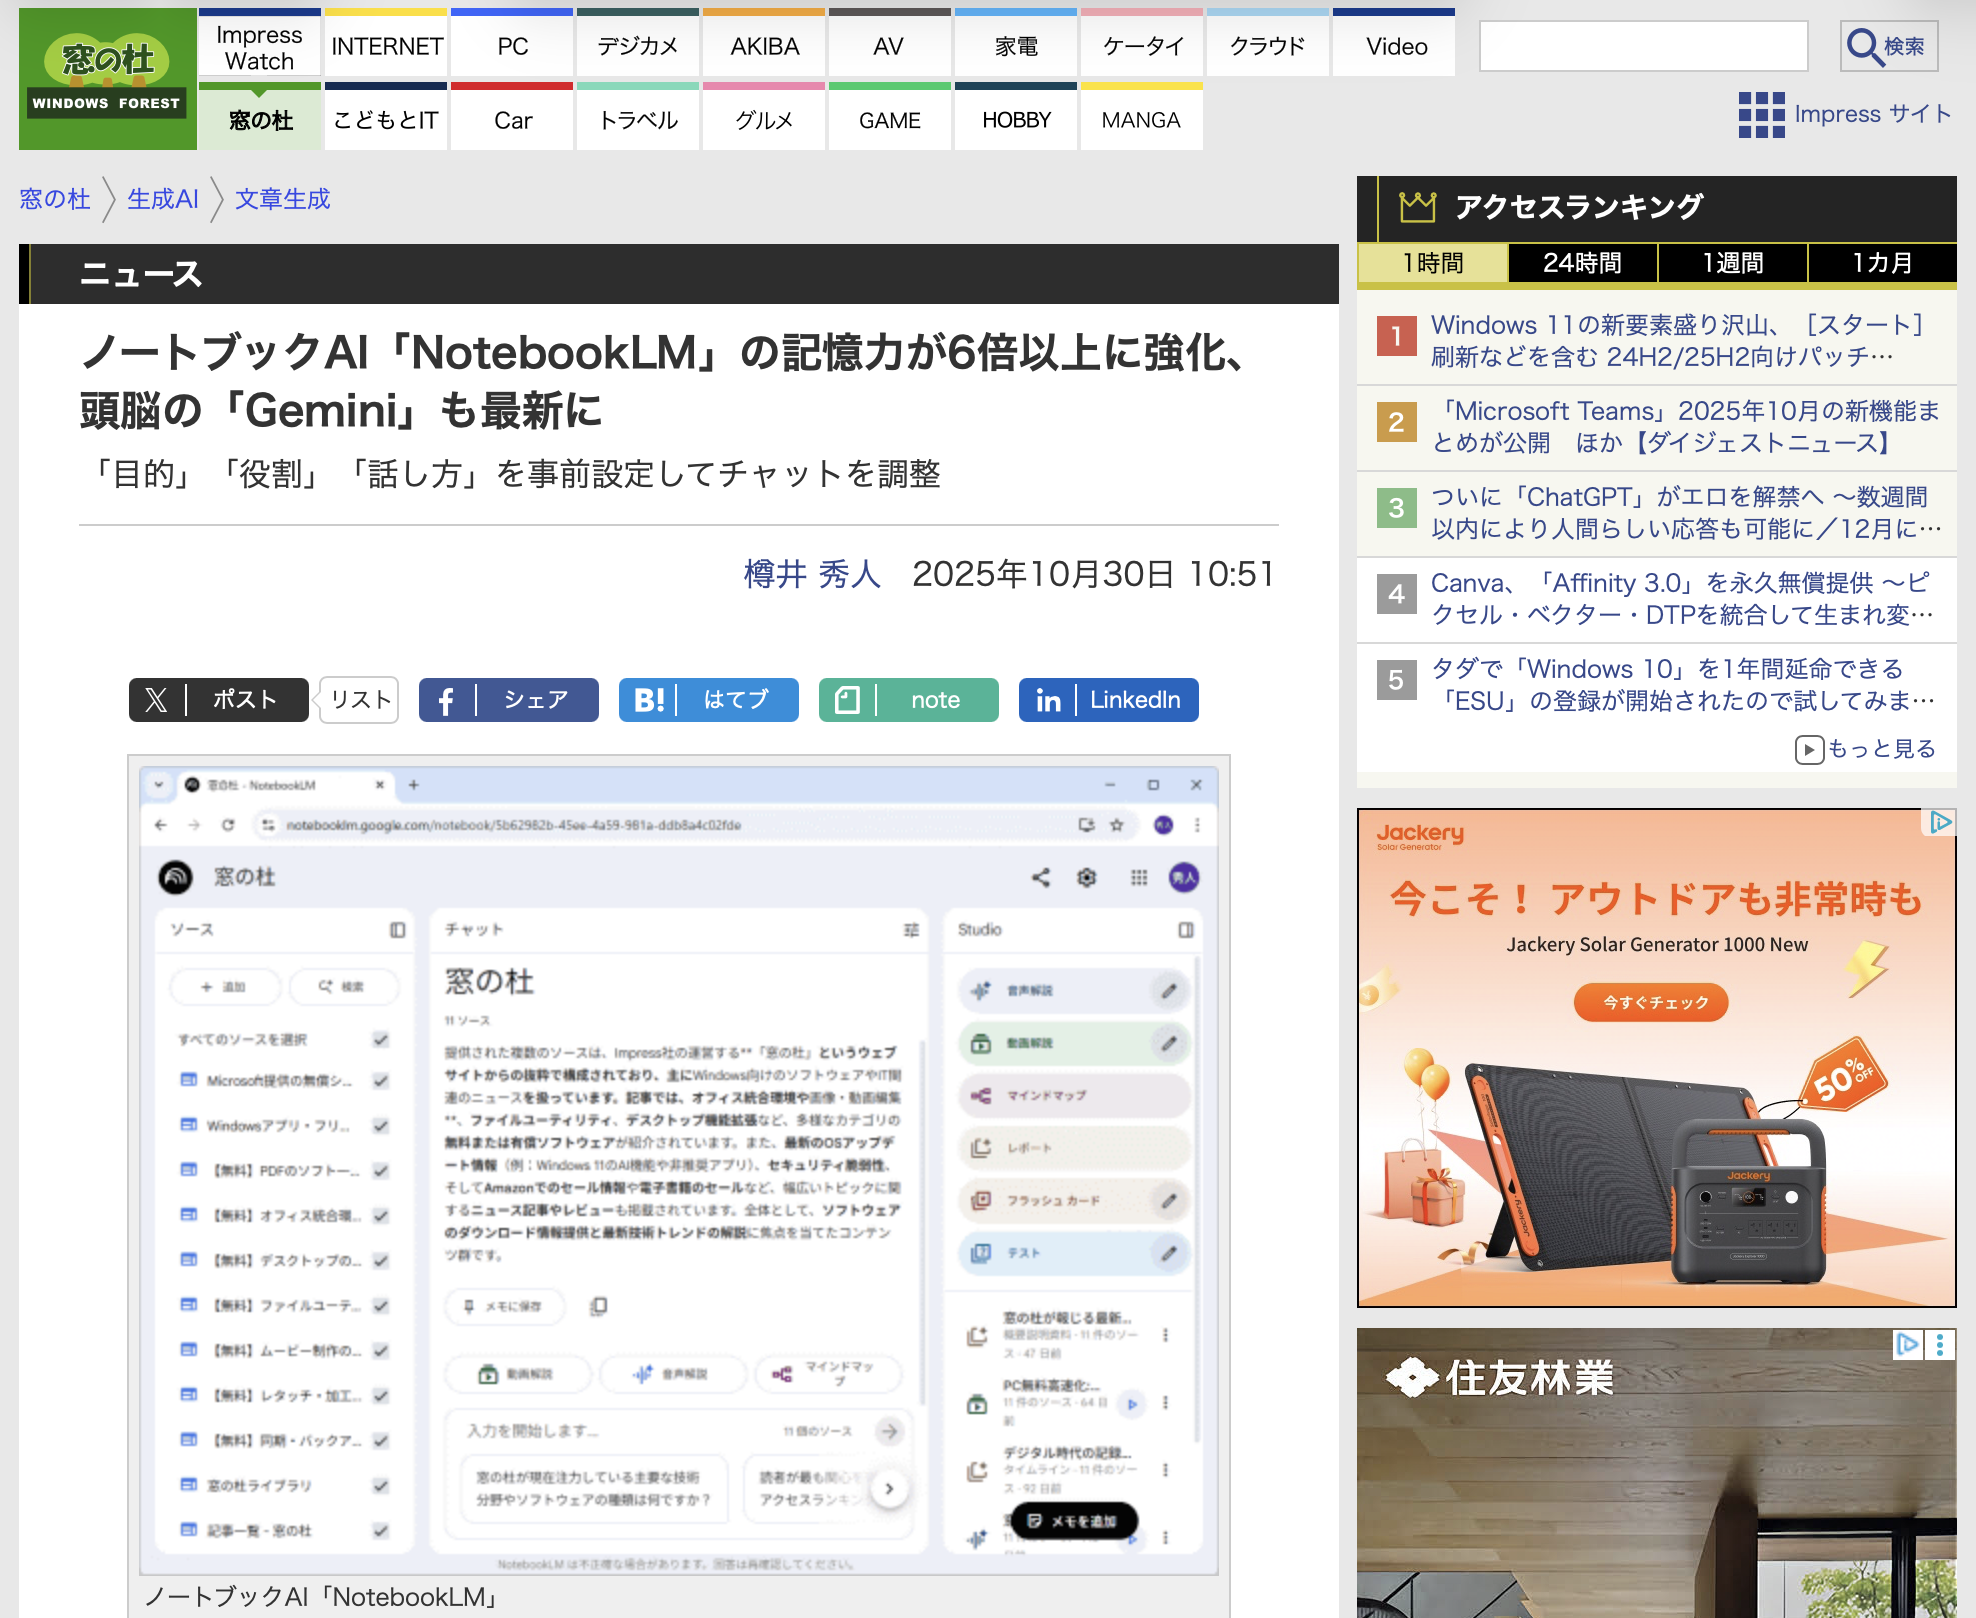The image size is (1976, 1618).
Task: Go to the GAME site section
Action: coord(889,120)
